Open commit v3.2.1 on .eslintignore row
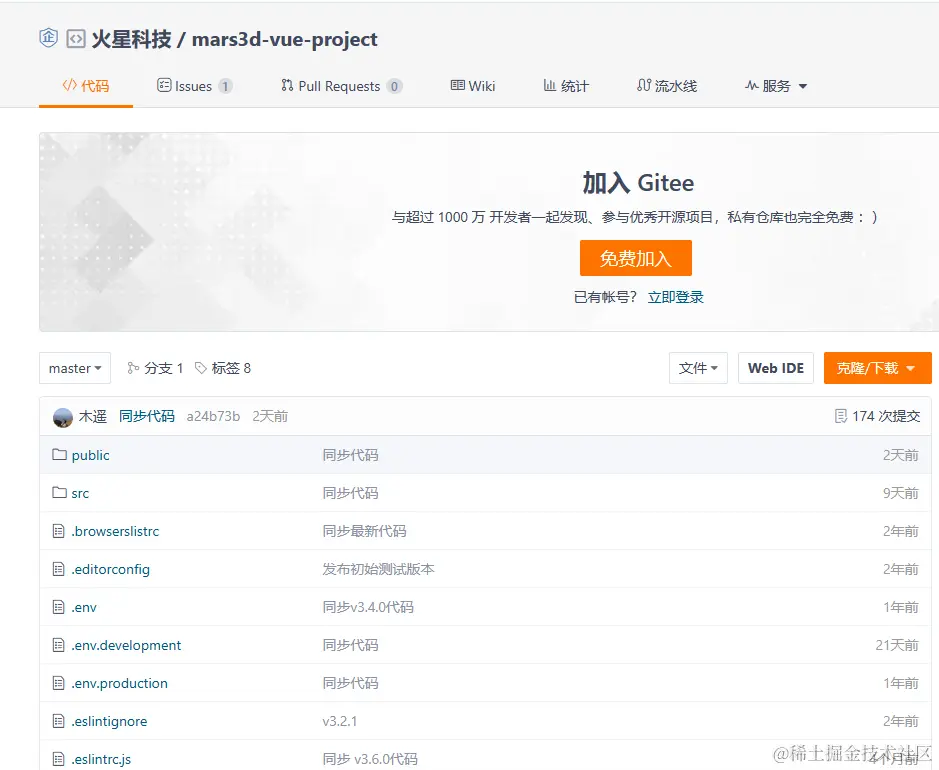Image resolution: width=939 pixels, height=770 pixels. (x=340, y=722)
